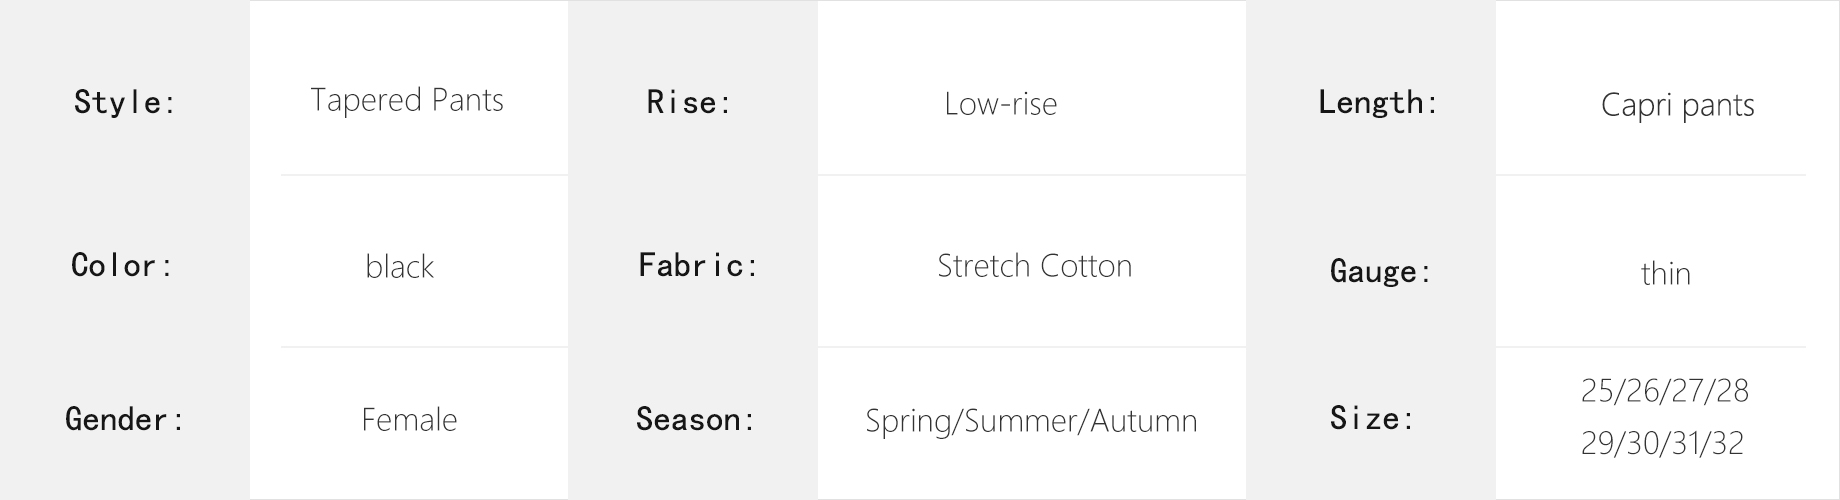This screenshot has height=500, width=1840.
Task: Click the divider line under Low-rise
Action: pyautogui.click(x=1032, y=175)
